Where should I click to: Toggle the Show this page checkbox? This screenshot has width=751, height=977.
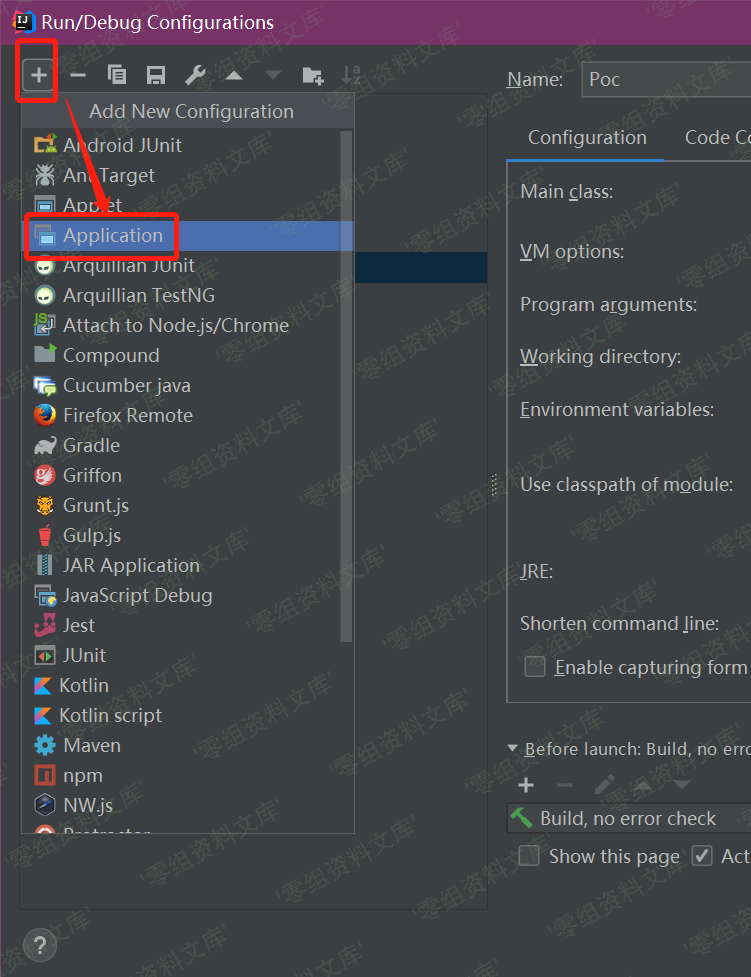click(529, 856)
